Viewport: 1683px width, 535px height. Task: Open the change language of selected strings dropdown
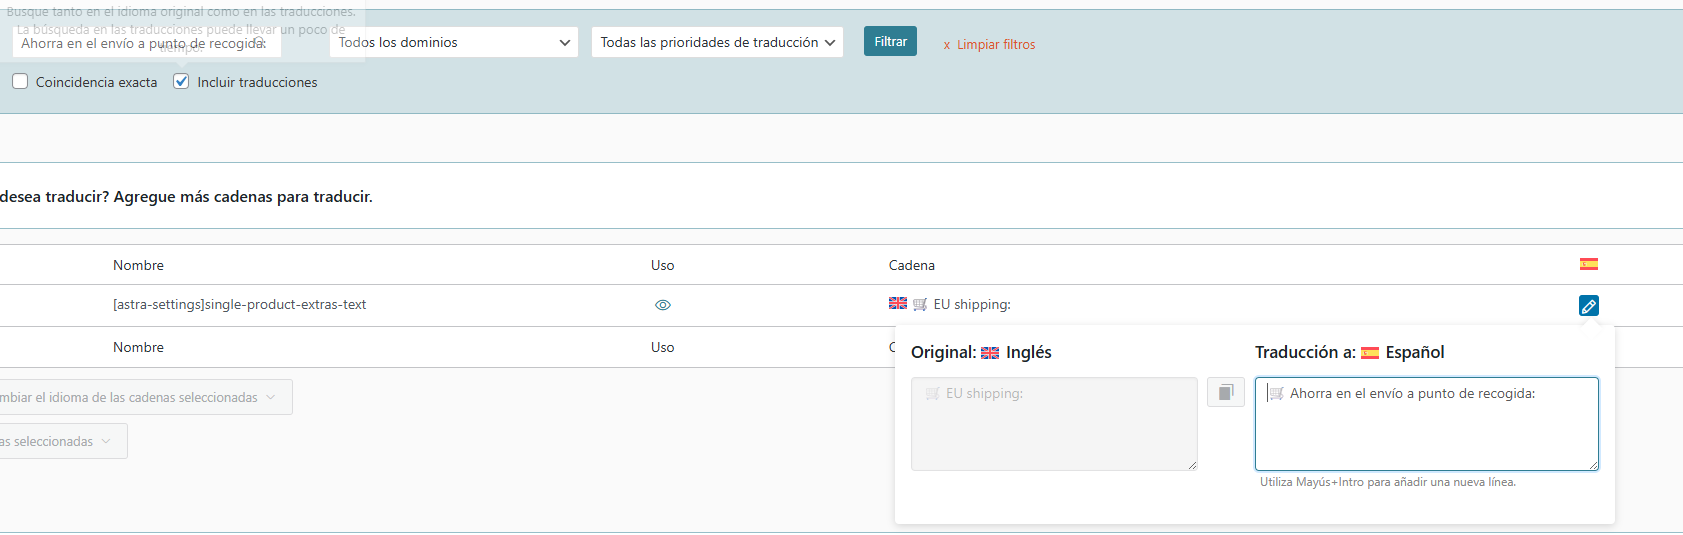click(x=140, y=397)
